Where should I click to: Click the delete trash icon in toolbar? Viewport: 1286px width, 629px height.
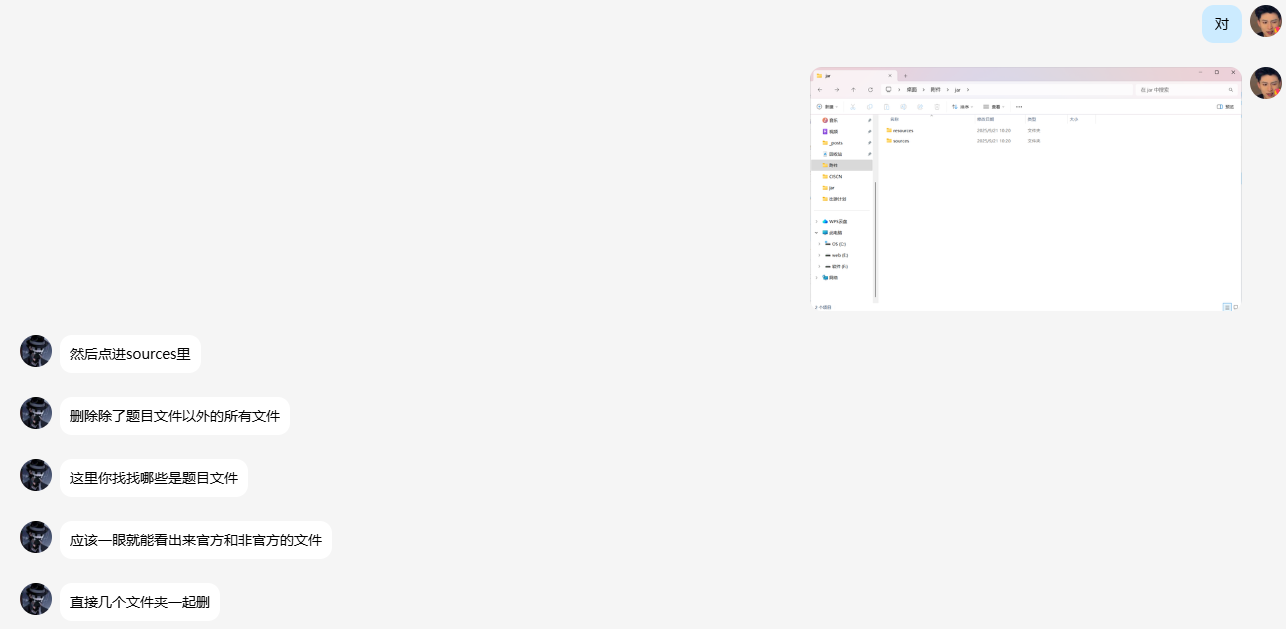935,107
